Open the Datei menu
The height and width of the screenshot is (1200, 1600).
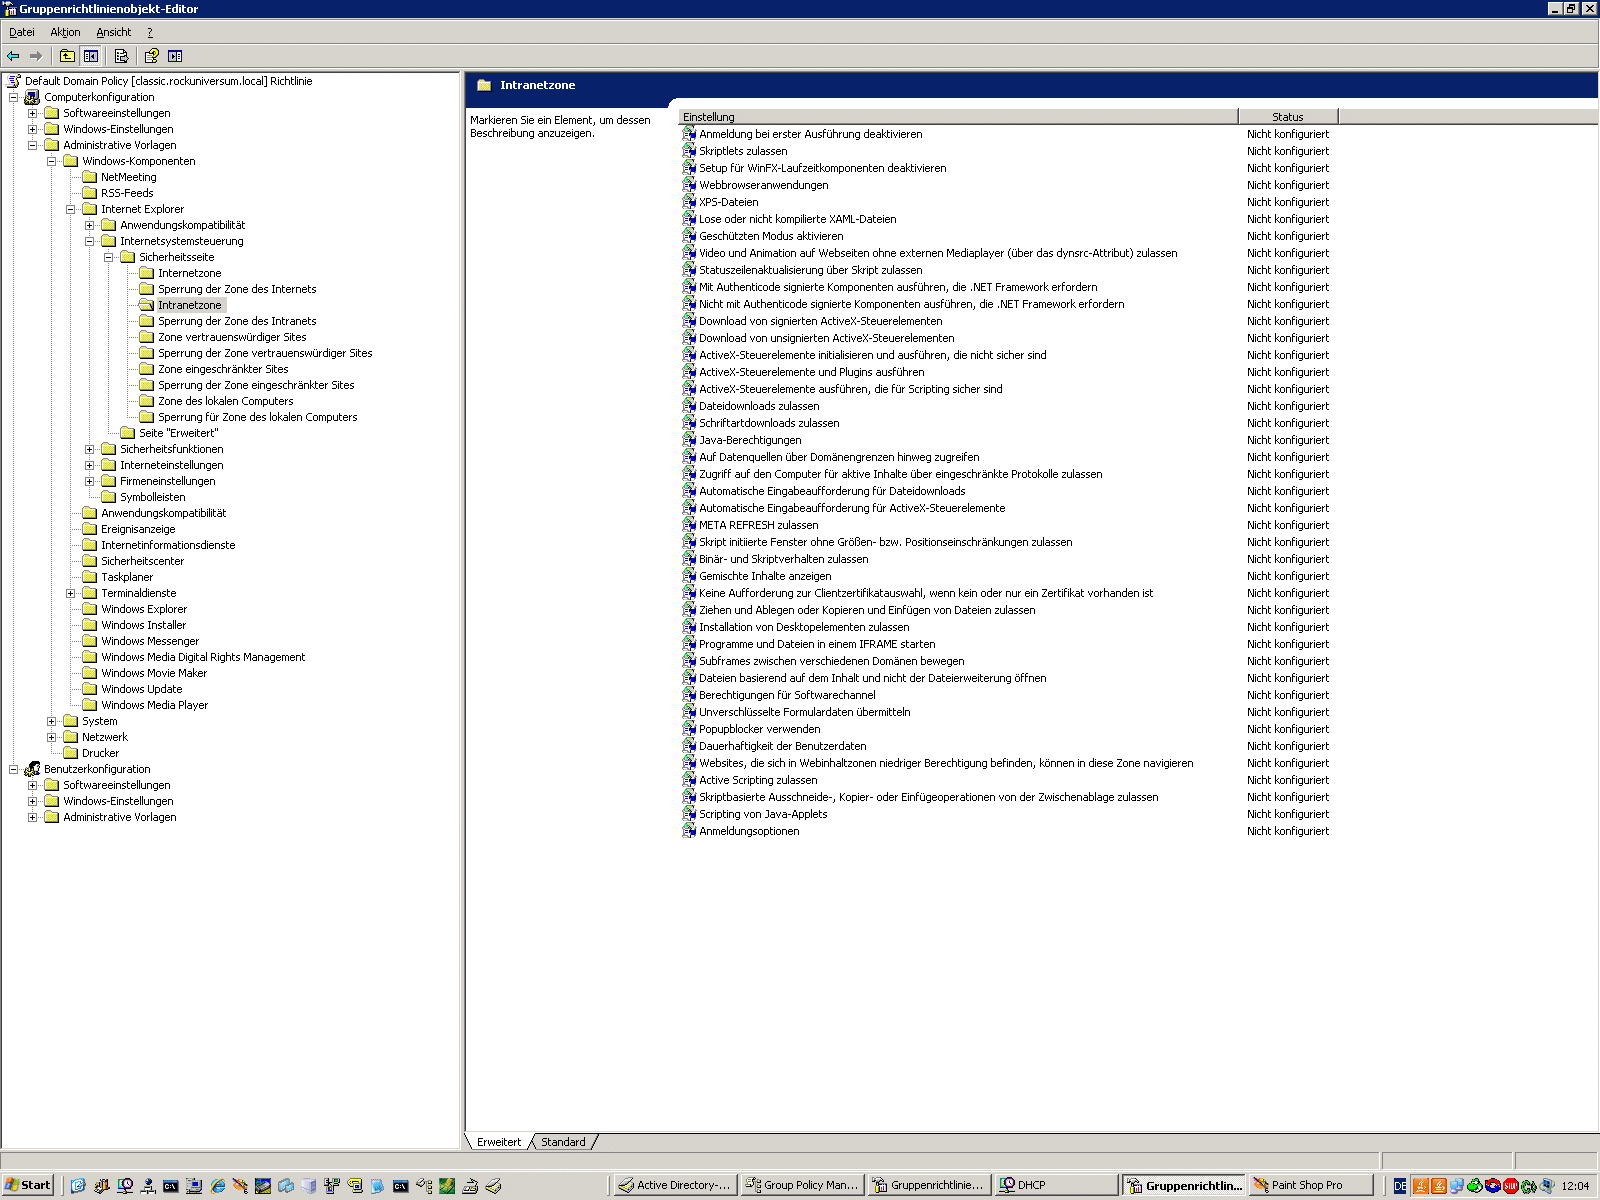tap(22, 32)
